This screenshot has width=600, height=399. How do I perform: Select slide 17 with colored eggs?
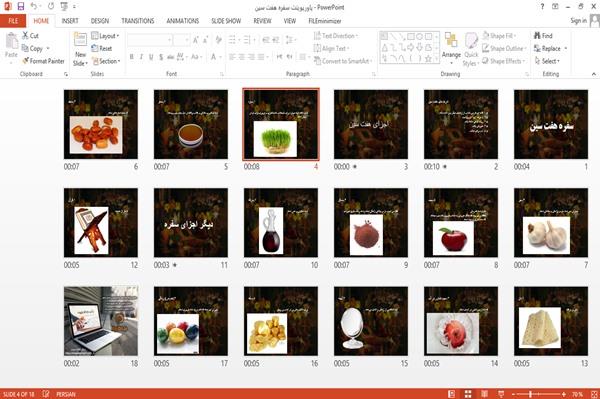(191, 321)
